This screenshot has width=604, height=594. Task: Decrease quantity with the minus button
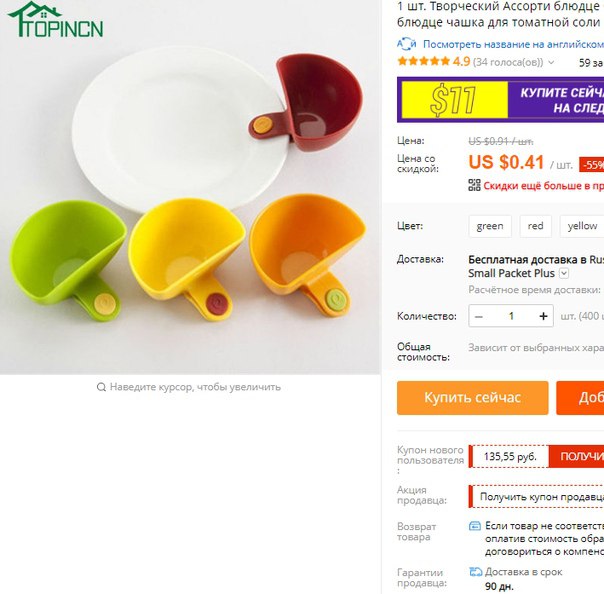click(479, 316)
